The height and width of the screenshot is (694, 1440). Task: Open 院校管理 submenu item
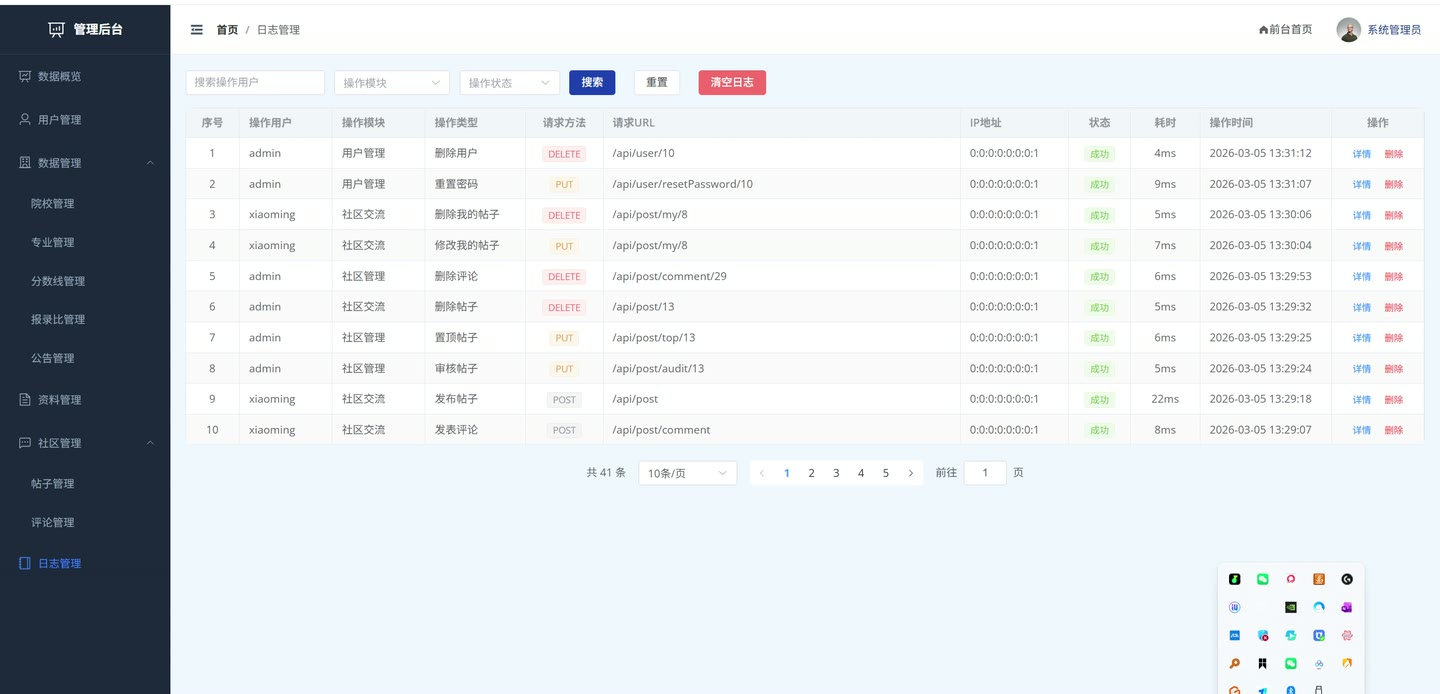(x=85, y=204)
